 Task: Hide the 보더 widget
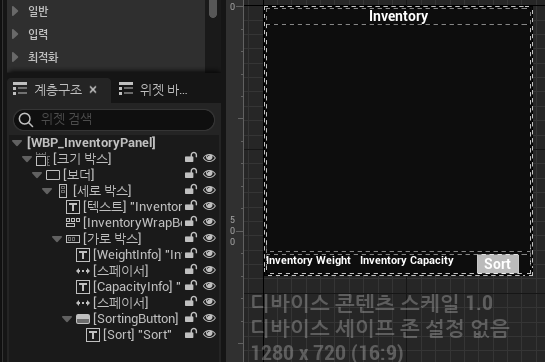click(209, 174)
